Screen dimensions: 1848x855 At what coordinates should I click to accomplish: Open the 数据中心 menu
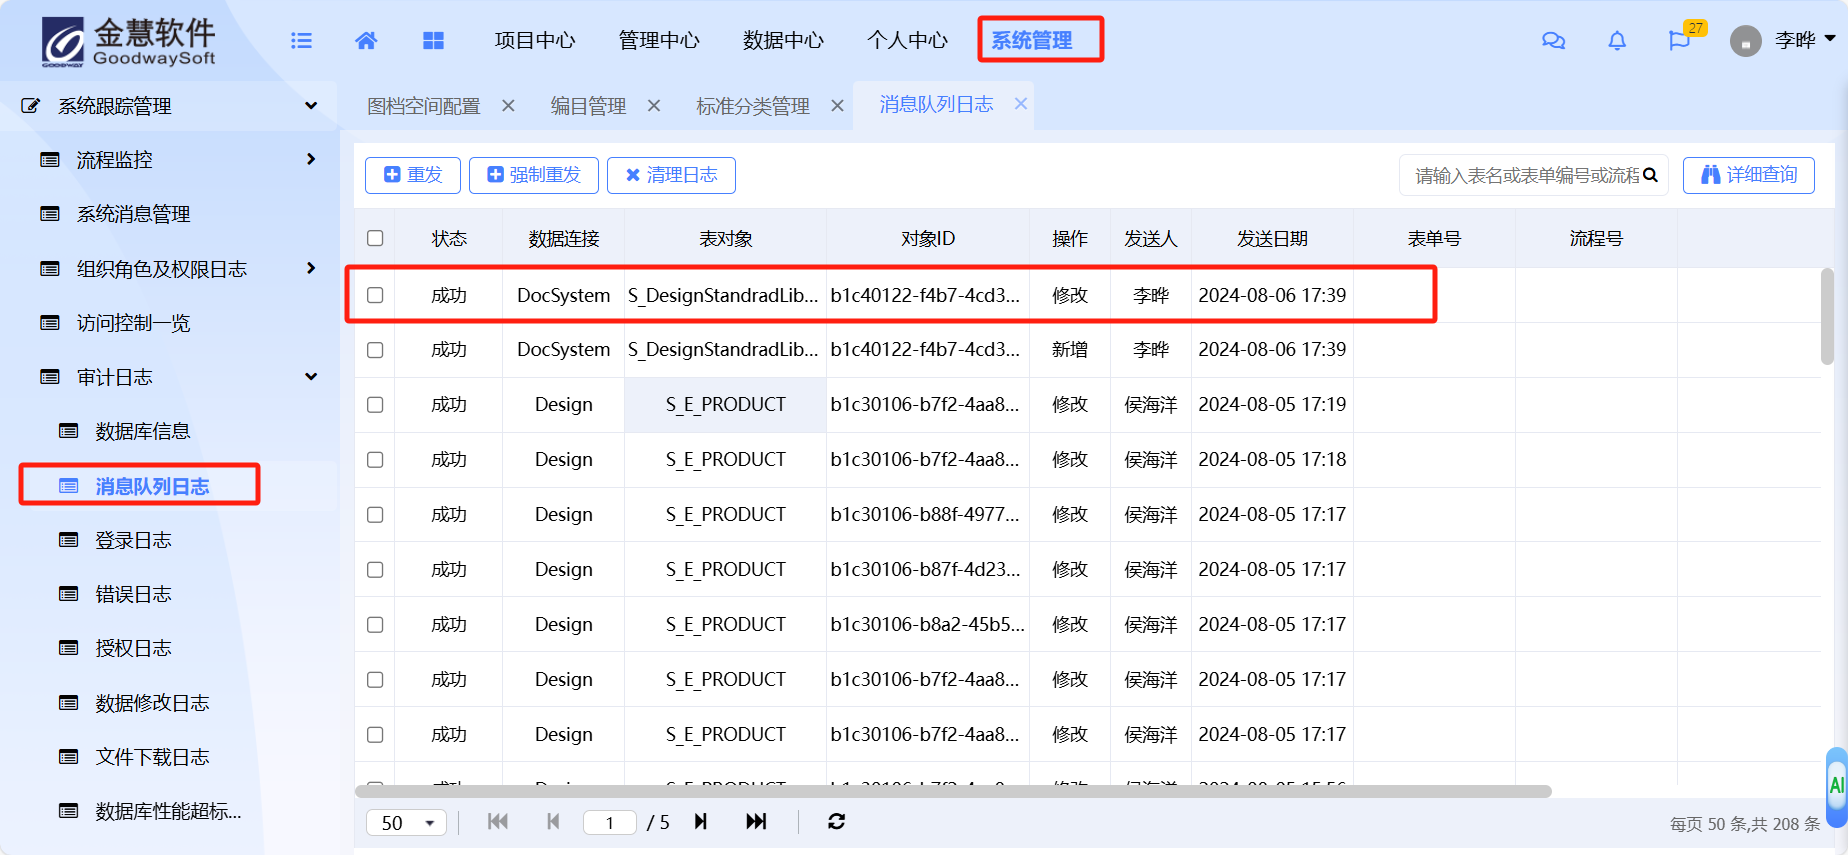coord(783,40)
